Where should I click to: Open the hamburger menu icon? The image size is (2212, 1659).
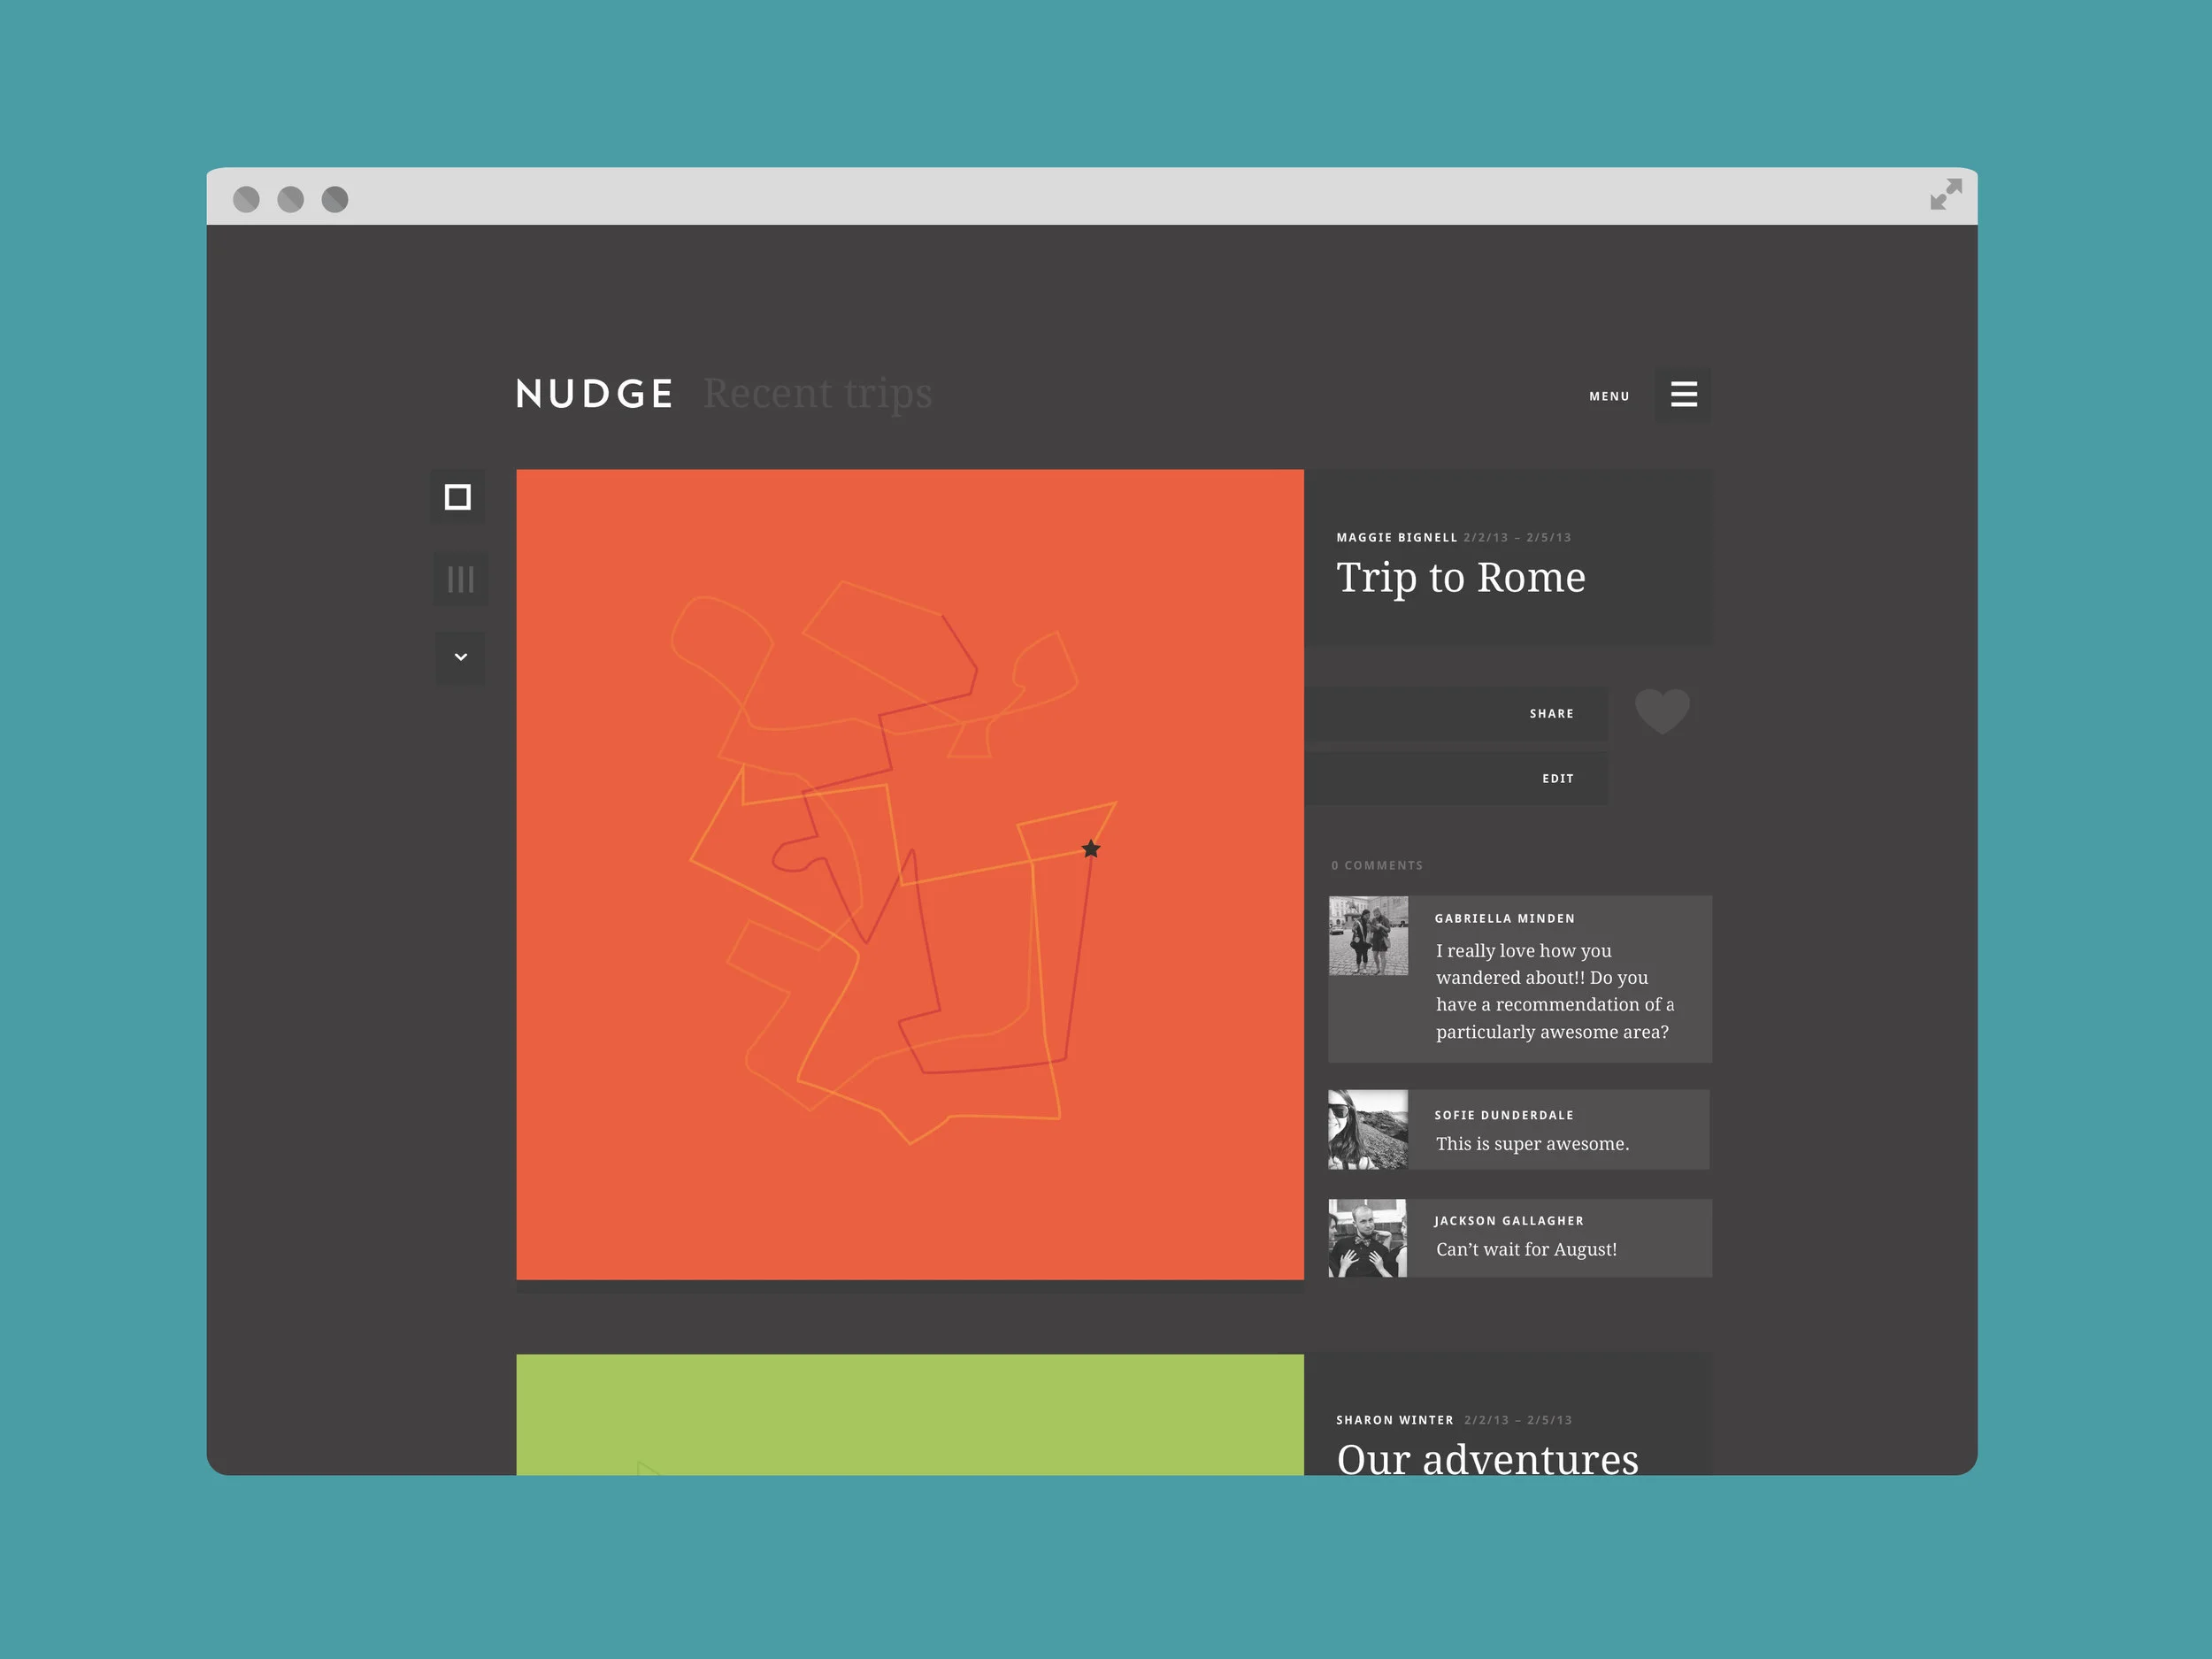tap(1683, 394)
